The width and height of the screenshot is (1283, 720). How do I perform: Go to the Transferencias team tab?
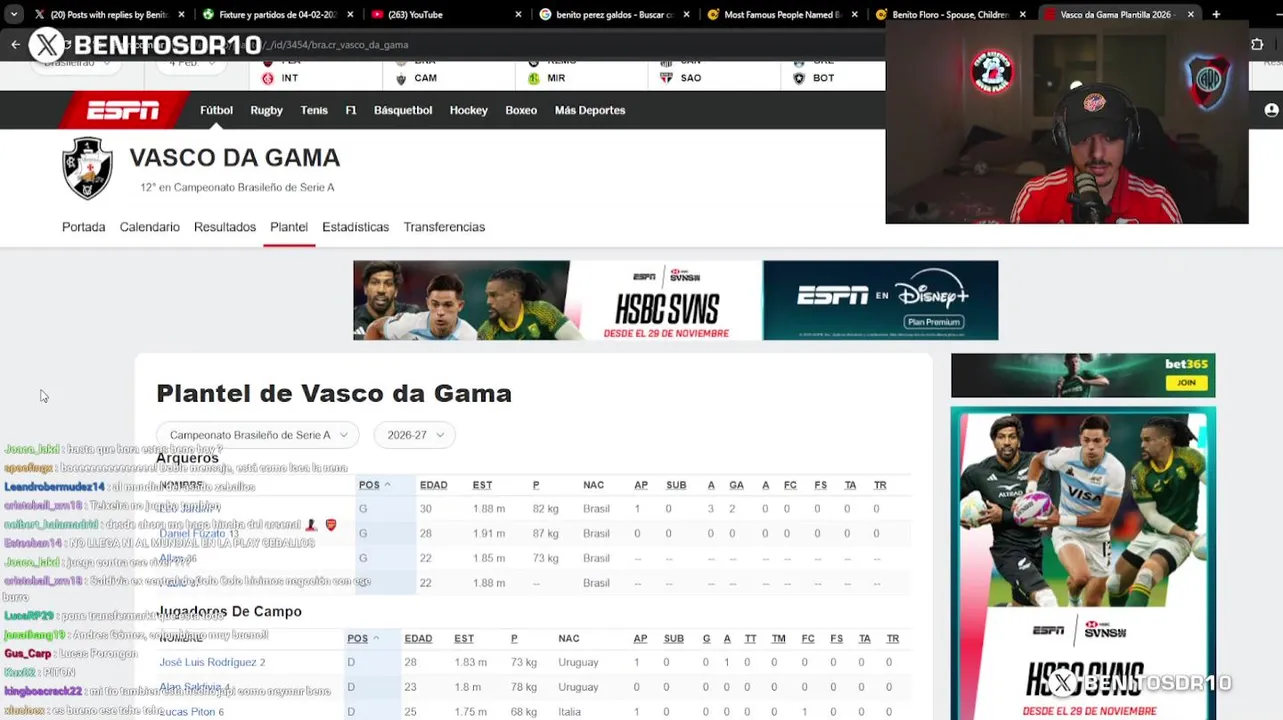pos(444,227)
